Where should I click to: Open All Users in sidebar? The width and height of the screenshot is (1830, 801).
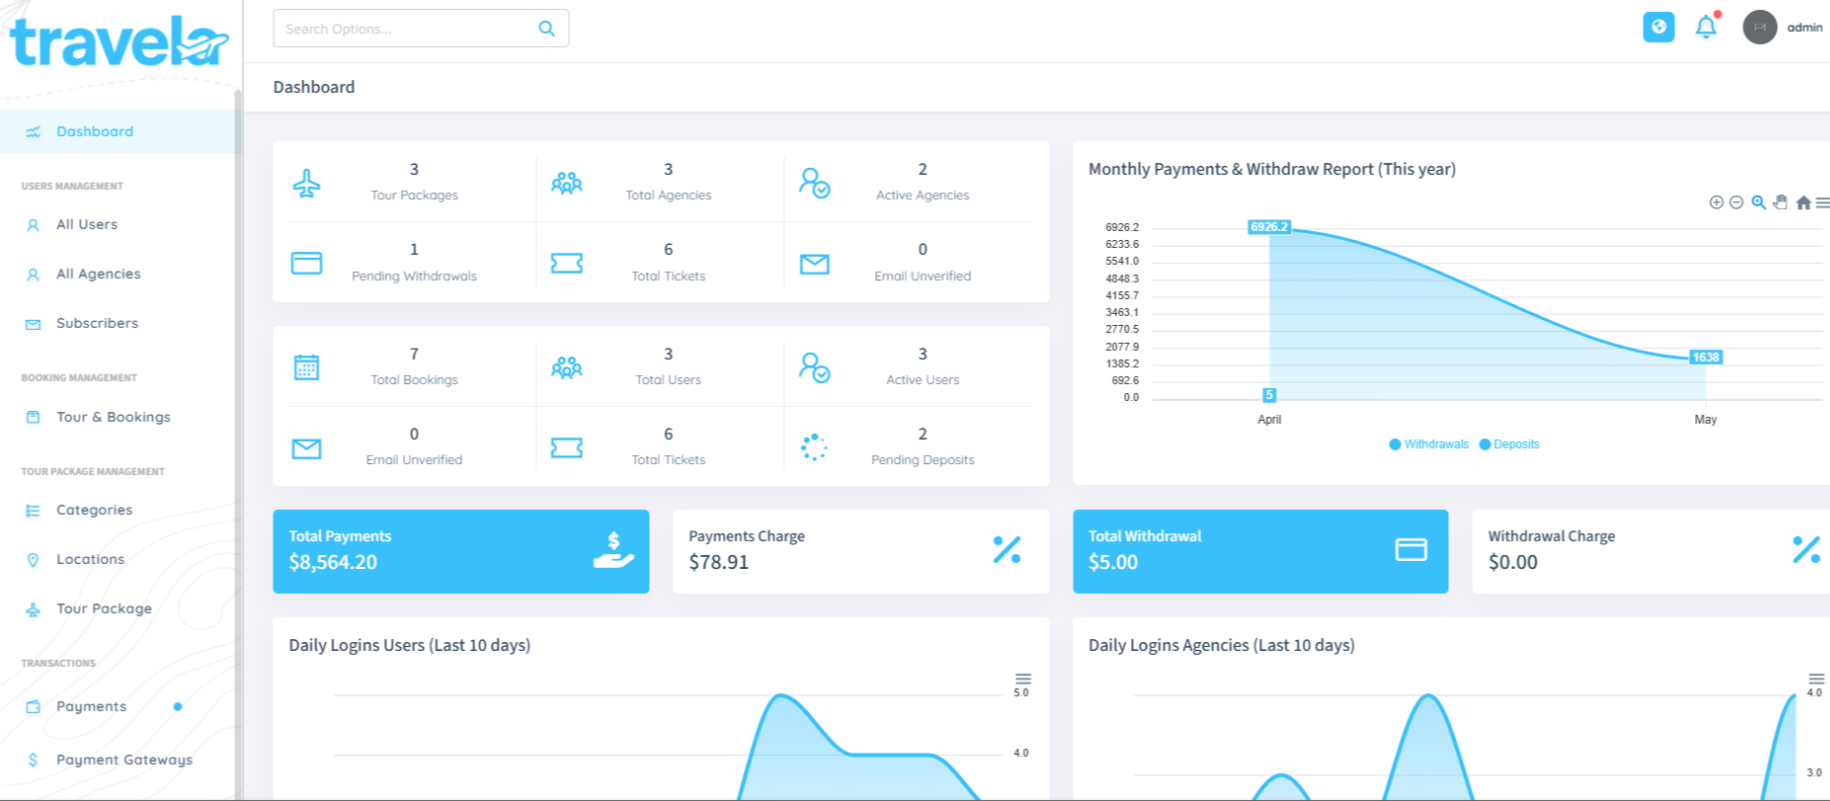87,225
